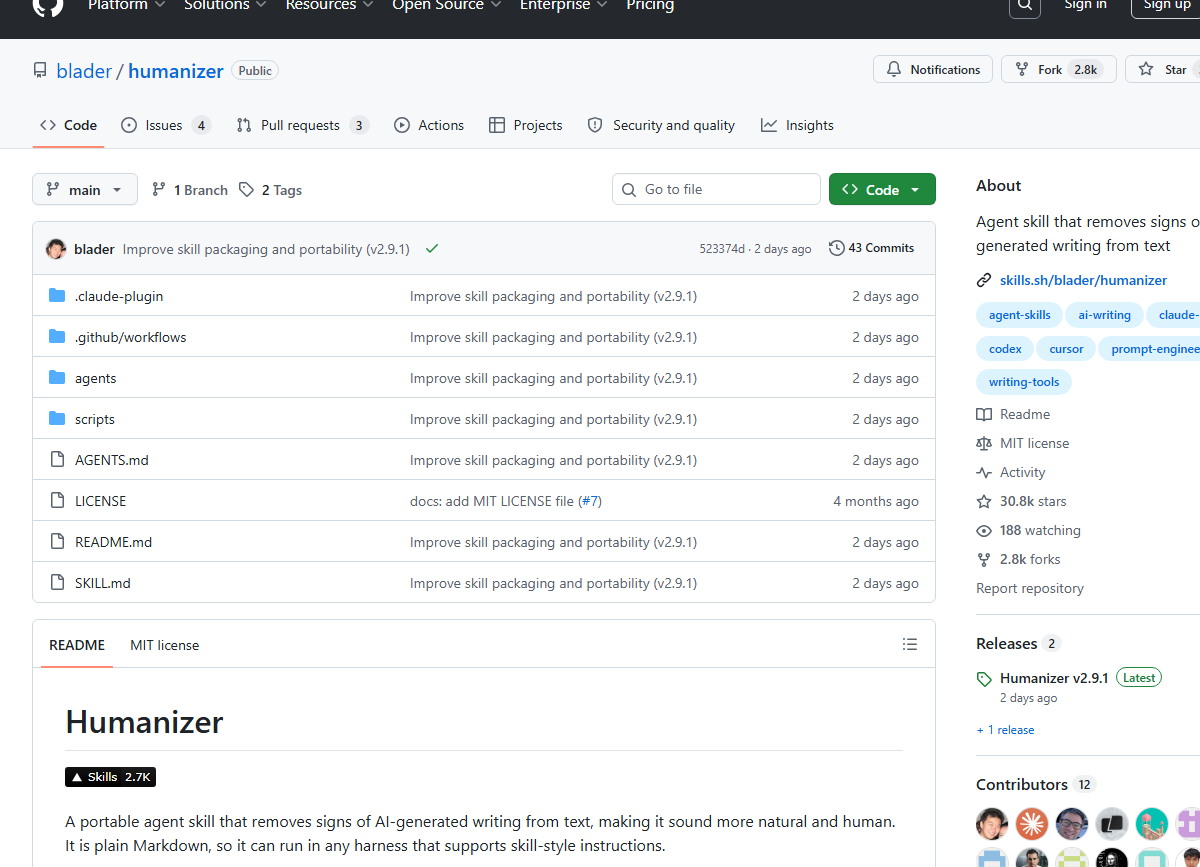Image resolution: width=1200 pixels, height=867 pixels.
Task: Click the SKILL.md file icon
Action: [57, 583]
